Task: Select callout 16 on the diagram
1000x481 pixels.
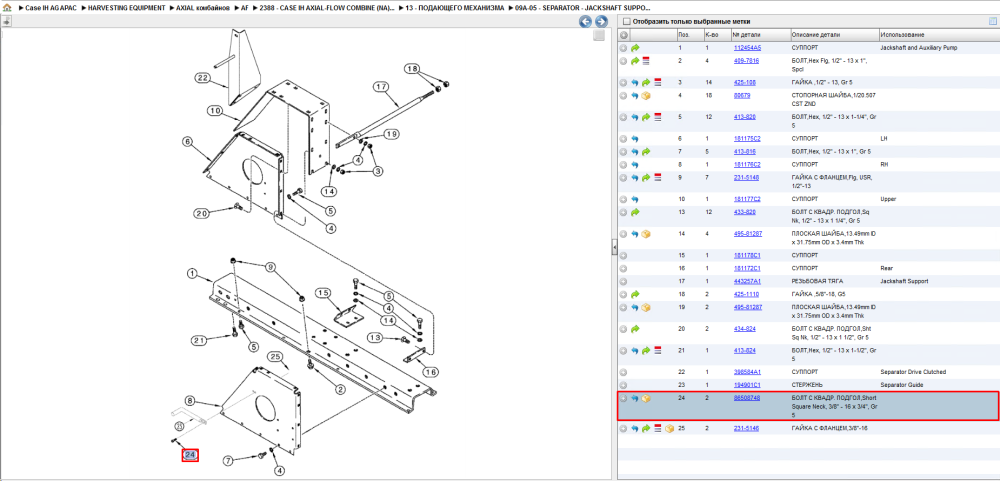Action: tap(431, 372)
